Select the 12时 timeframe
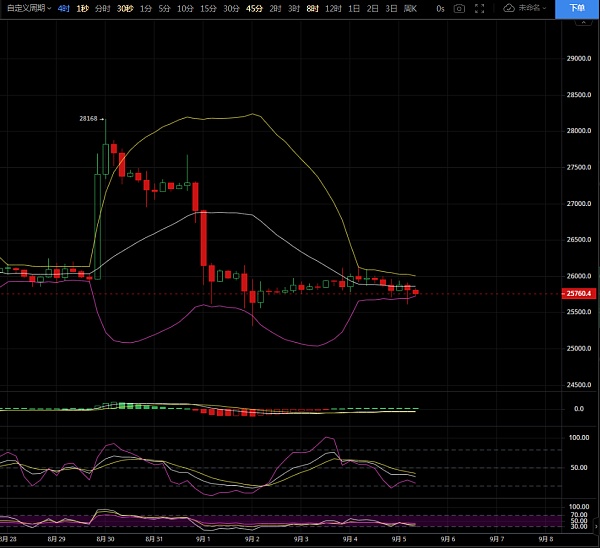 332,8
